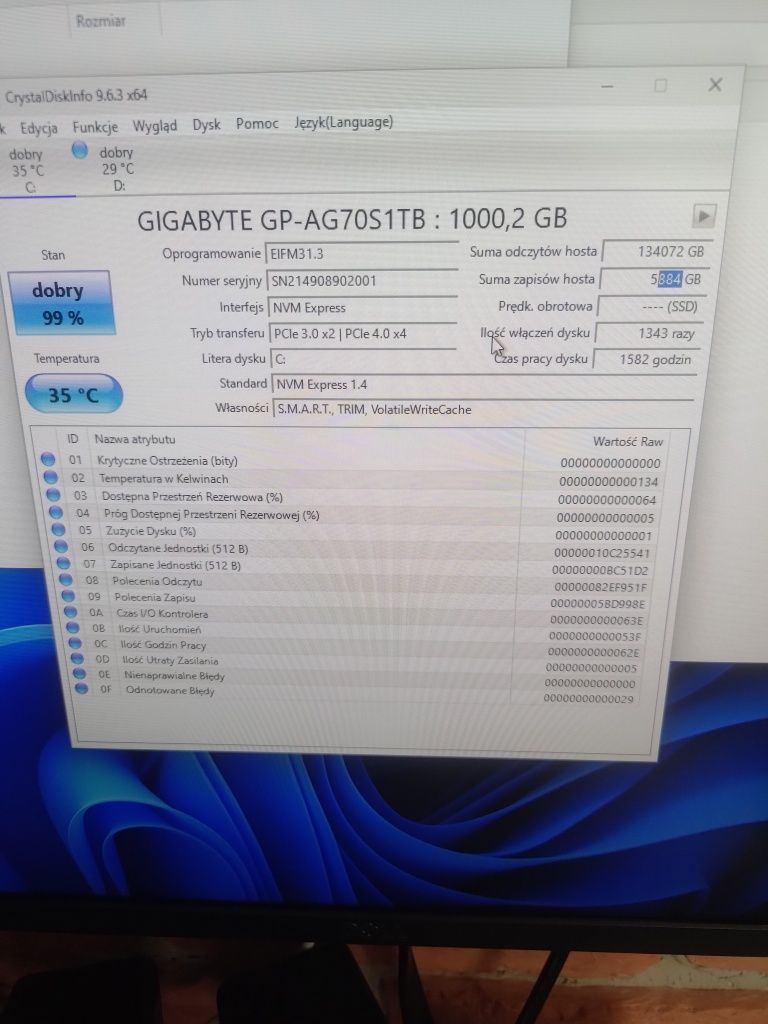Click the Standard field NVM Express 1.4

tap(484, 385)
